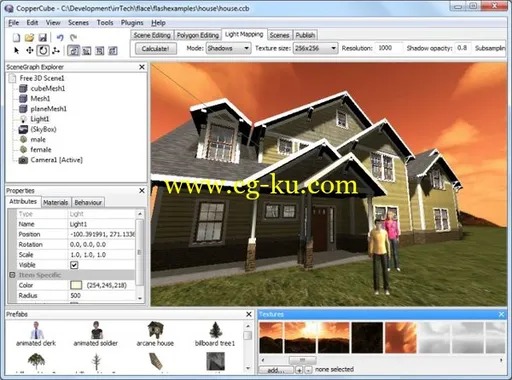Collapse the Item Specific section
Image resolution: width=512 pixels, height=380 pixels.
coord(12,275)
